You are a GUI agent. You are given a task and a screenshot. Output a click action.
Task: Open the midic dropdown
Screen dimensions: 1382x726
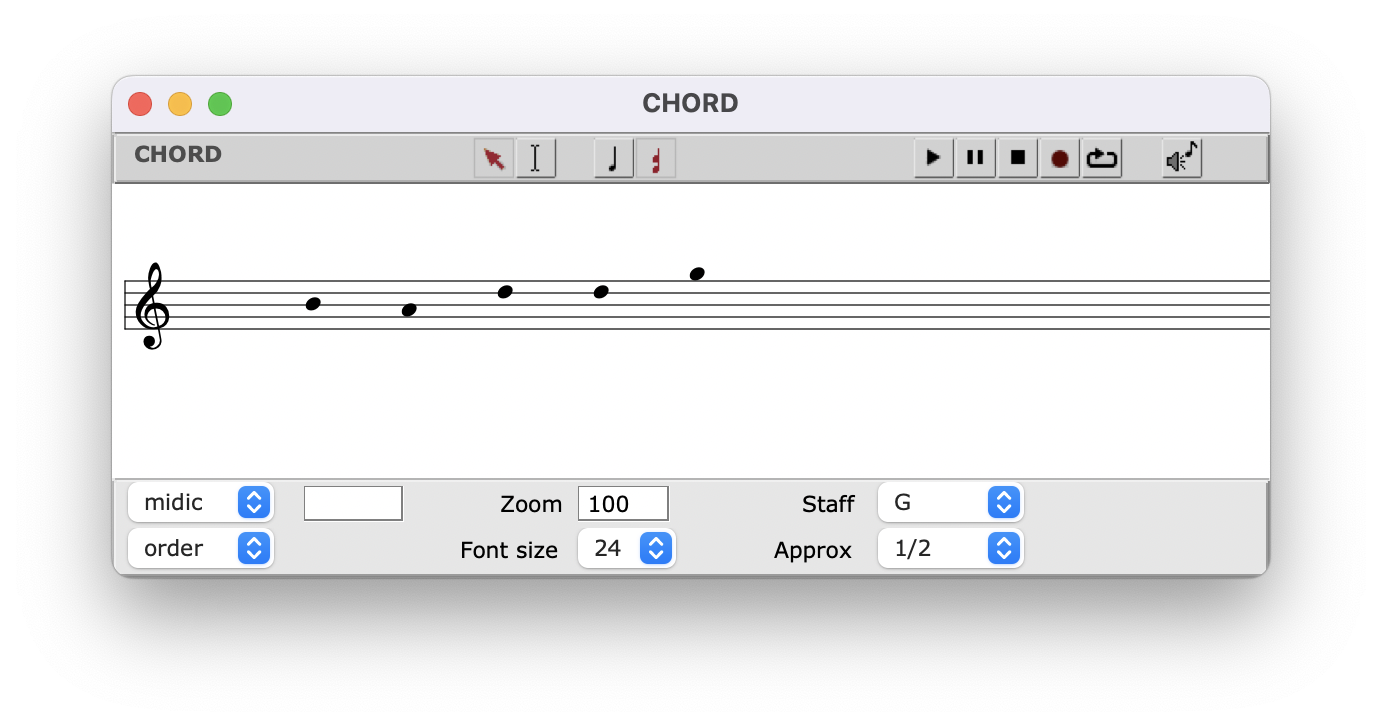coord(201,502)
